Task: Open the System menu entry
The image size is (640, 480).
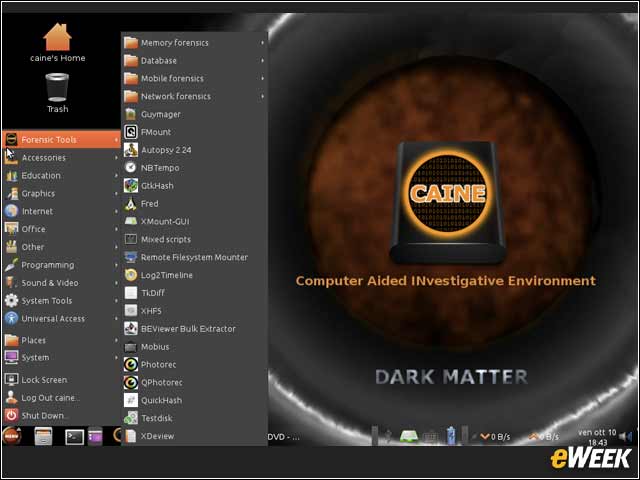Action: click(62, 358)
